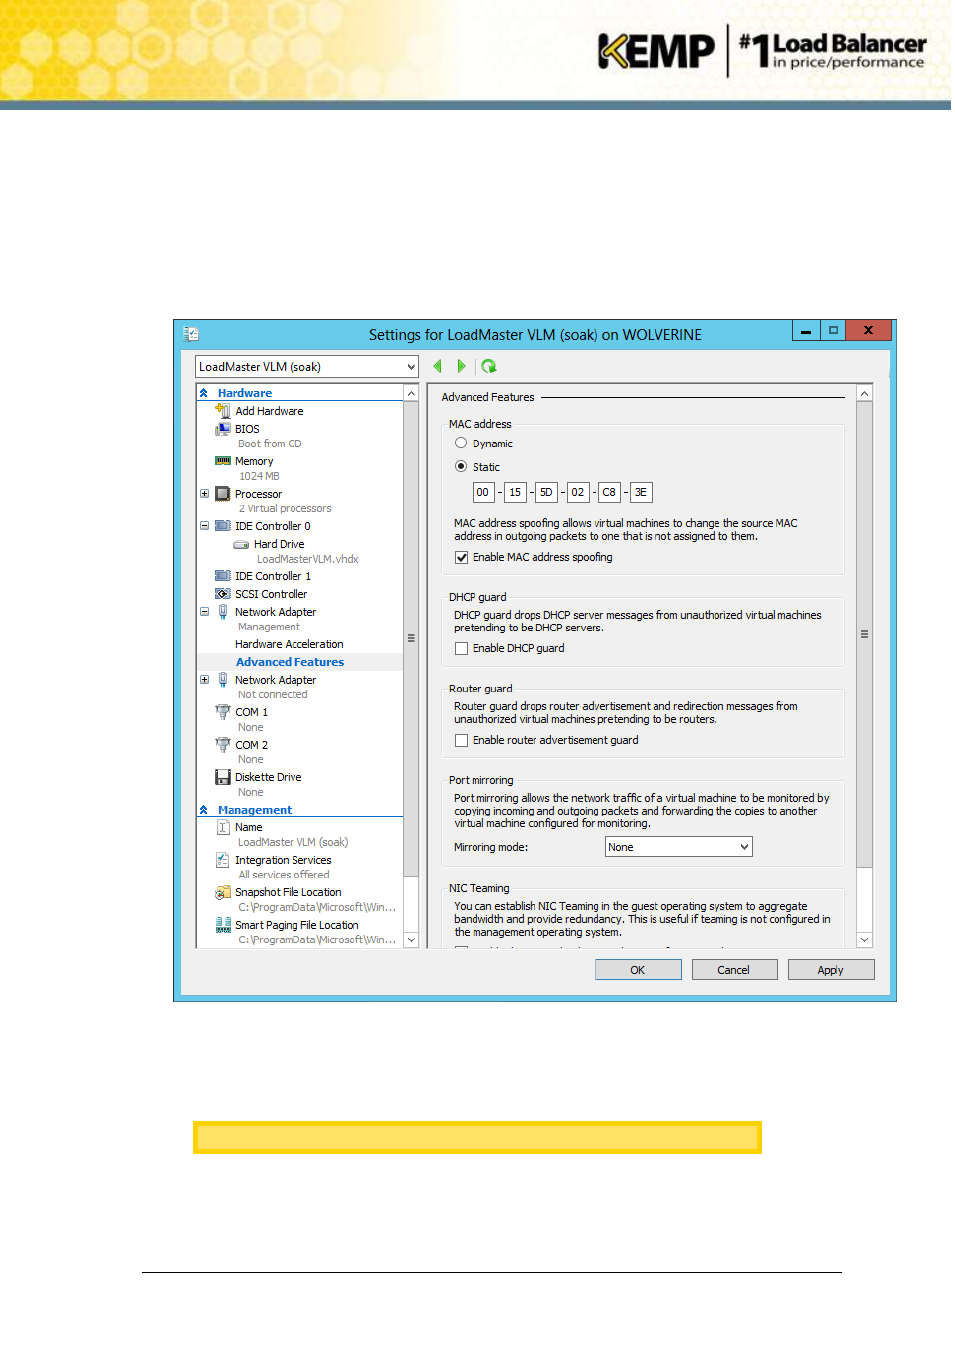Click the left tree scroll down arrow

[411, 940]
